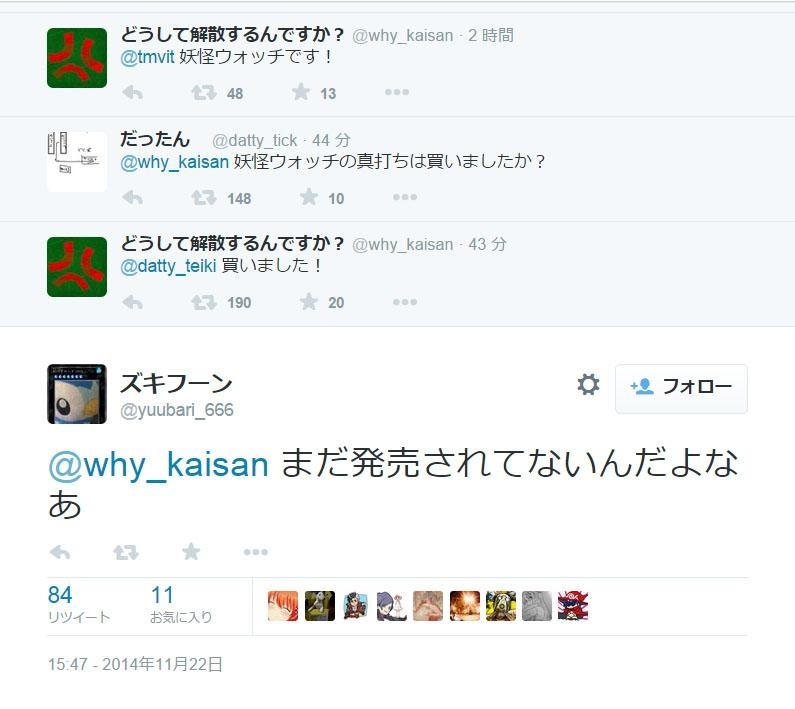Open gear settings menu beside フォロー

588,385
